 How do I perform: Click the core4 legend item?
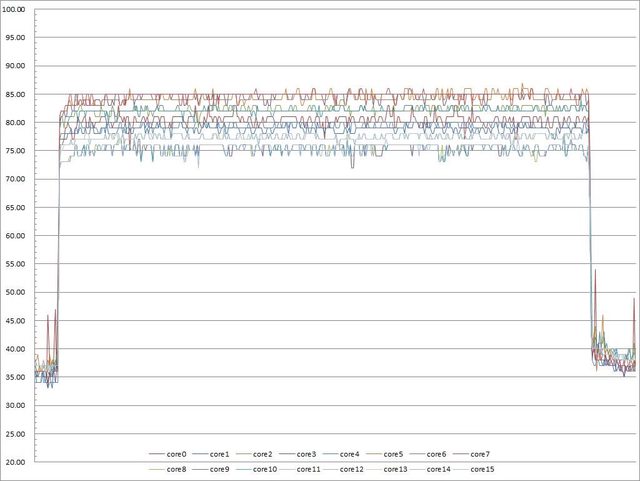pyautogui.click(x=350, y=454)
